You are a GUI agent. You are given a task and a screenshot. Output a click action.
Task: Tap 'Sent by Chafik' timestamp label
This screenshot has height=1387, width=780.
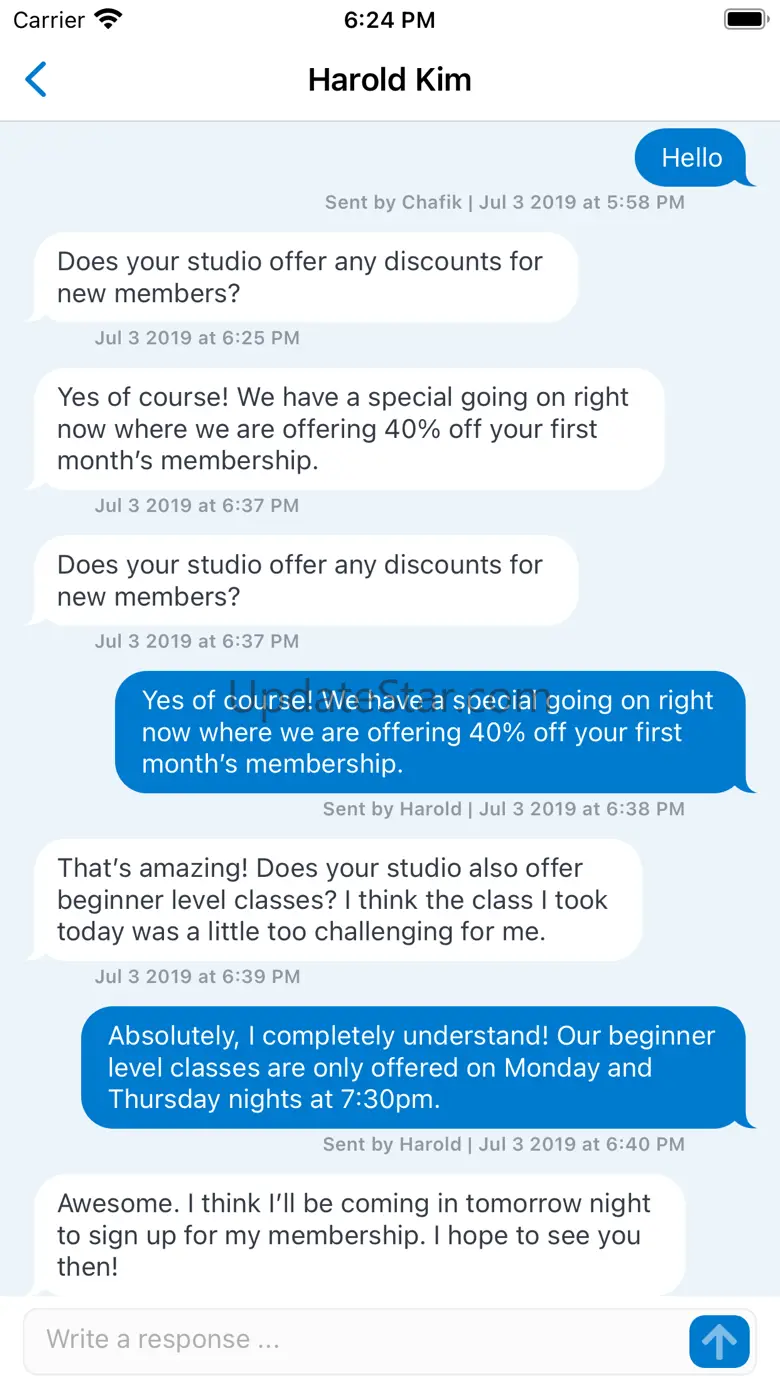click(x=504, y=202)
